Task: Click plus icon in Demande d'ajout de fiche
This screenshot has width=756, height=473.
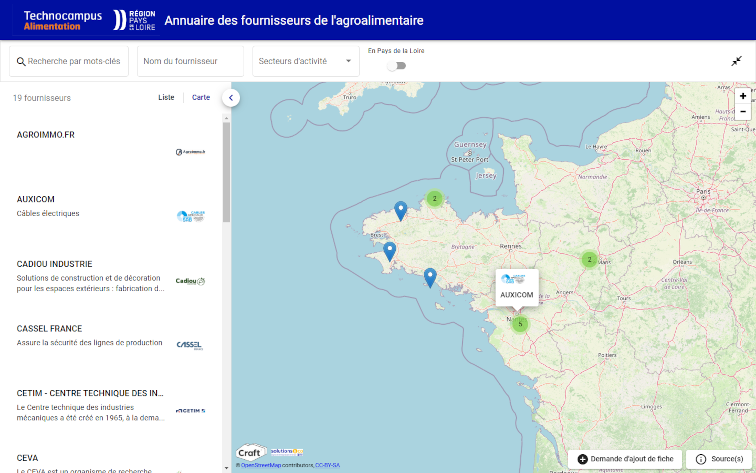Action: pos(582,459)
